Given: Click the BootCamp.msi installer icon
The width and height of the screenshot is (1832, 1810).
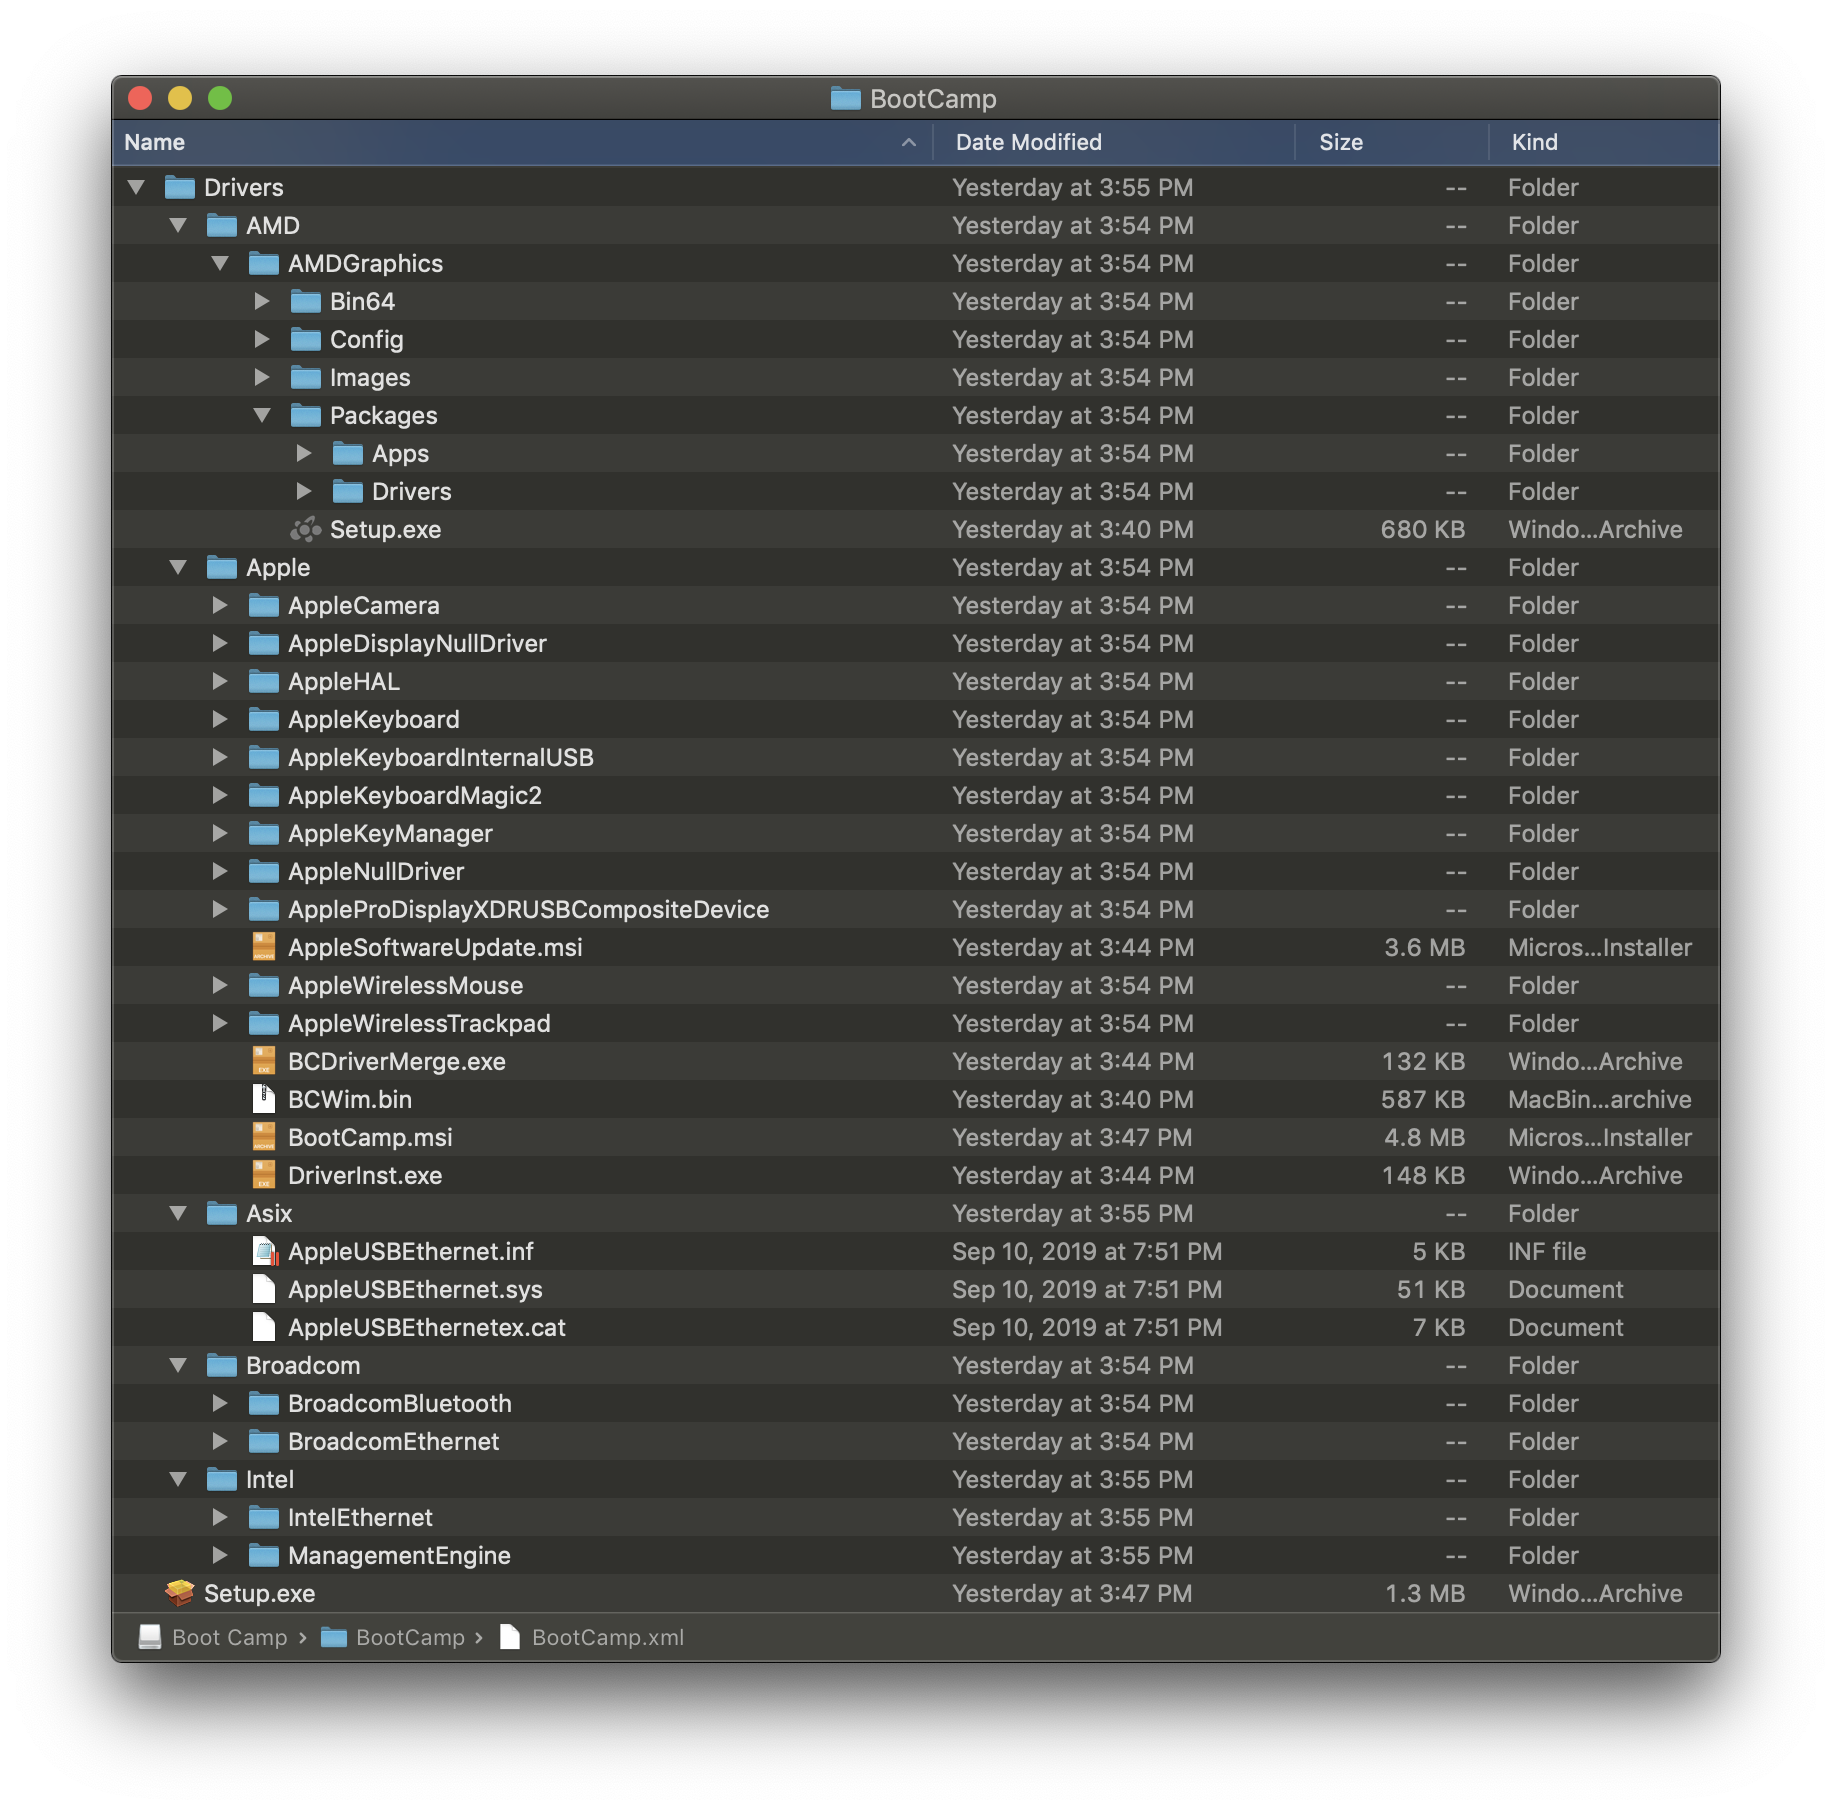Looking at the screenshot, I should pos(264,1137).
